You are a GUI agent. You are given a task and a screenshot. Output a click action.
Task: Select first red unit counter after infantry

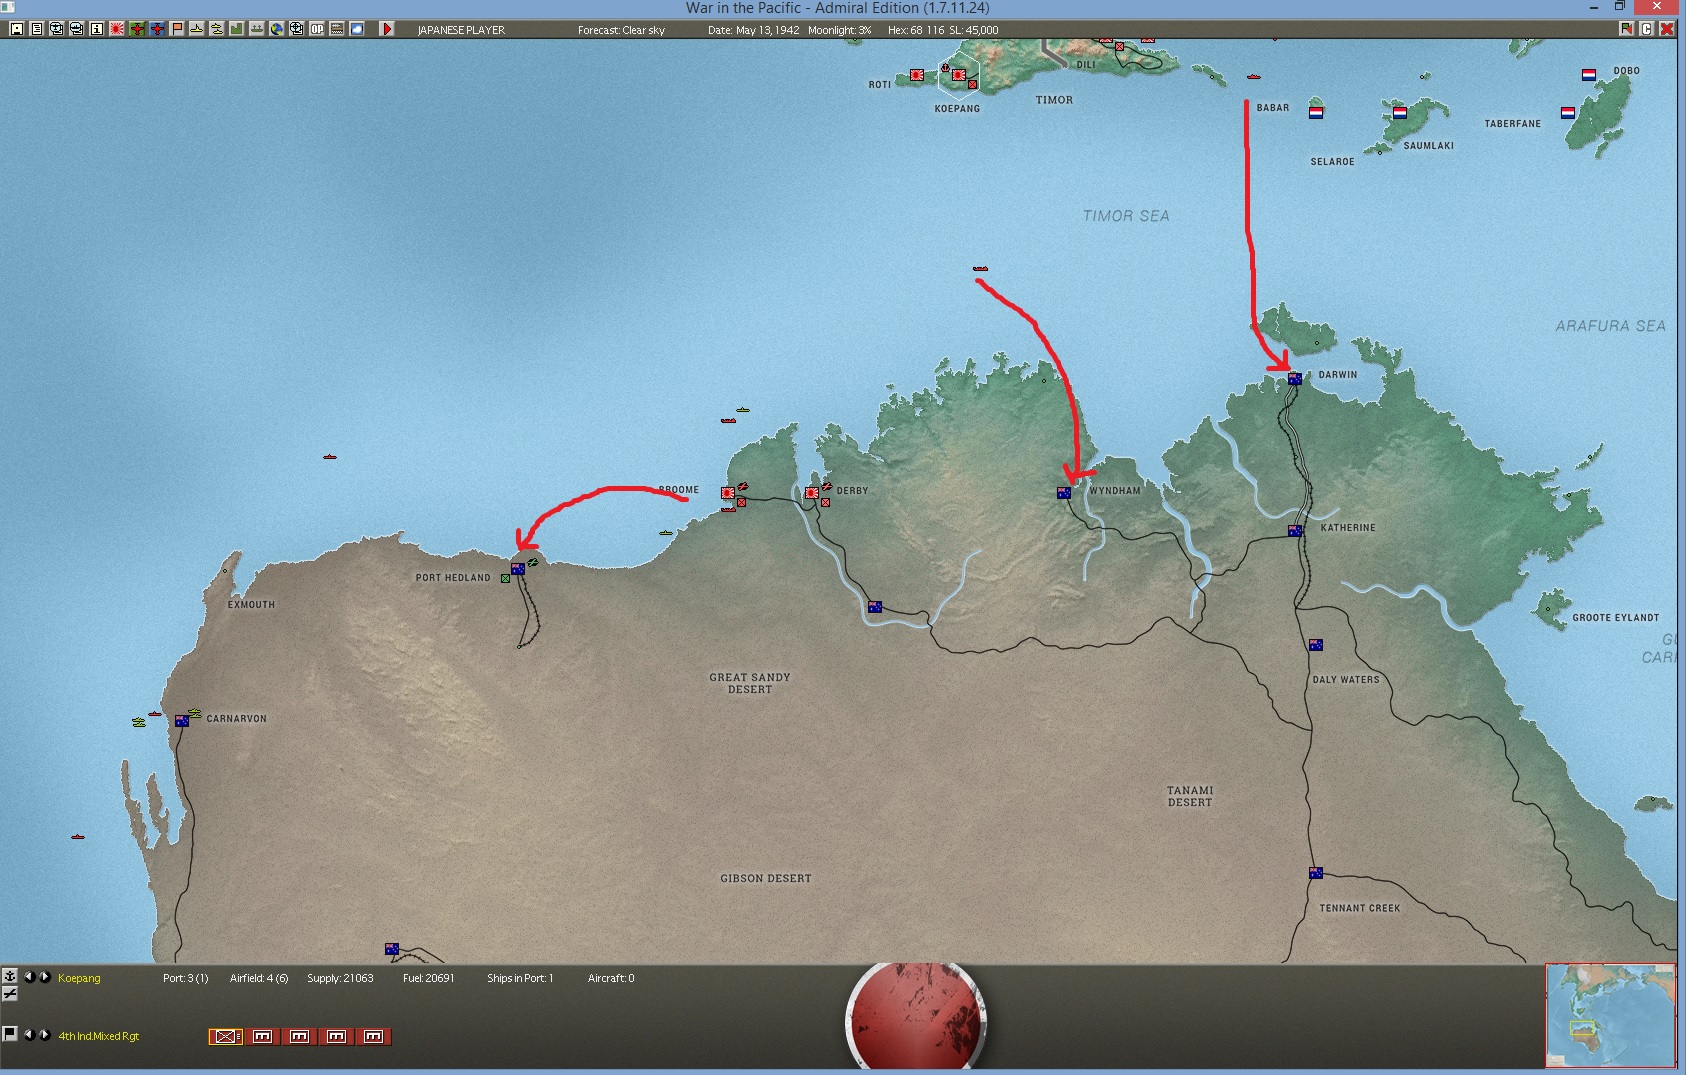(x=263, y=1037)
